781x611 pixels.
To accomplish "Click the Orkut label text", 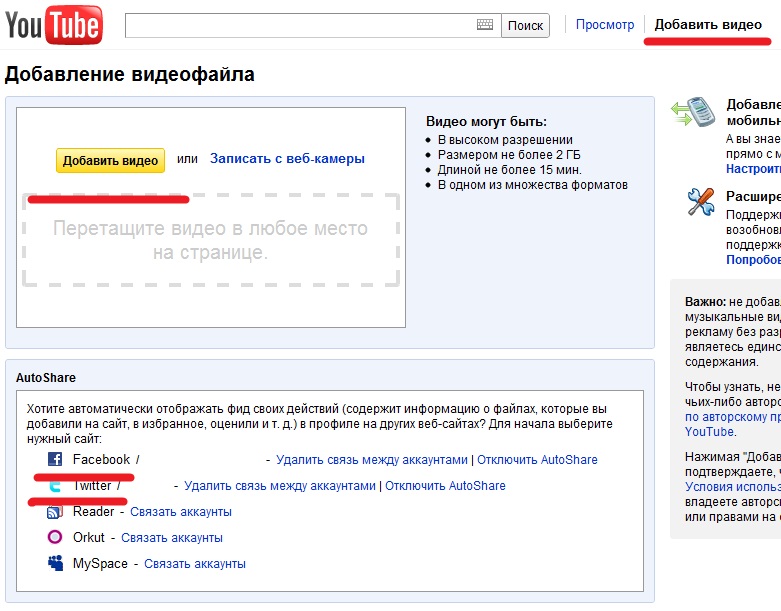I will tap(89, 538).
